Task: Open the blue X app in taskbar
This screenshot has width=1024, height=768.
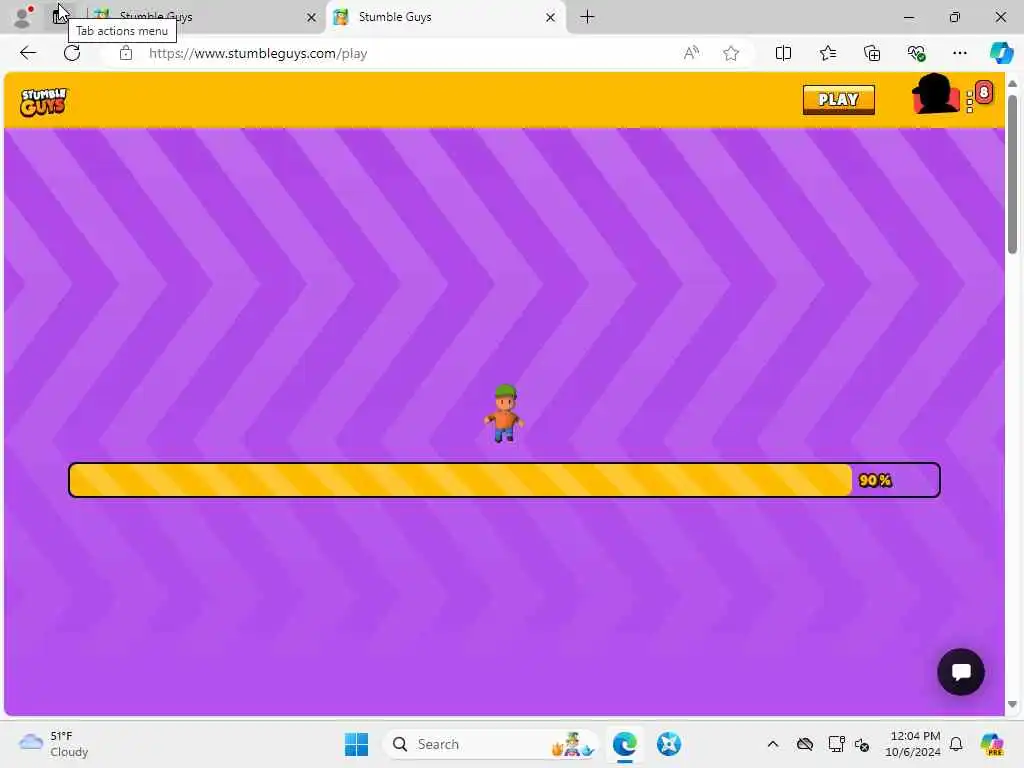Action: (x=669, y=744)
